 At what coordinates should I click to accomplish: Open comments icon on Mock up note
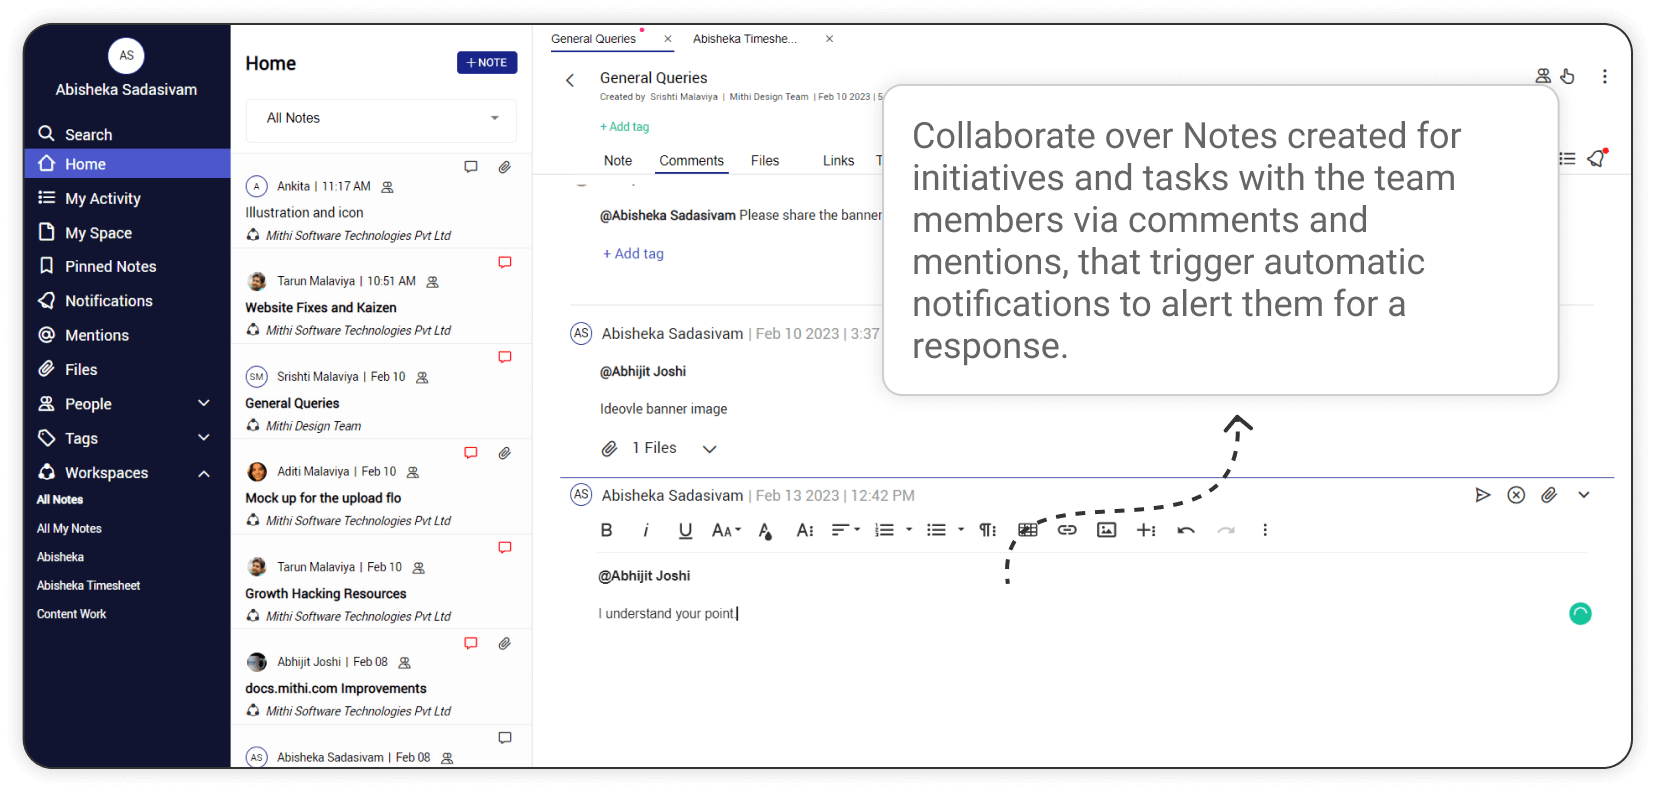[x=471, y=453]
